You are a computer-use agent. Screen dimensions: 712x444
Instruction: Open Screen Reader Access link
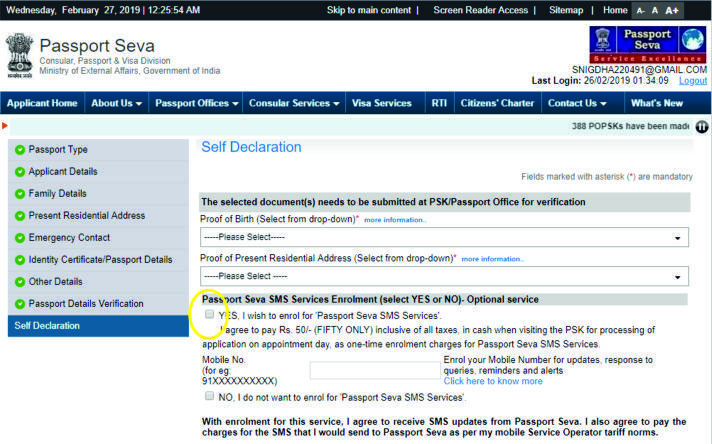tap(480, 10)
